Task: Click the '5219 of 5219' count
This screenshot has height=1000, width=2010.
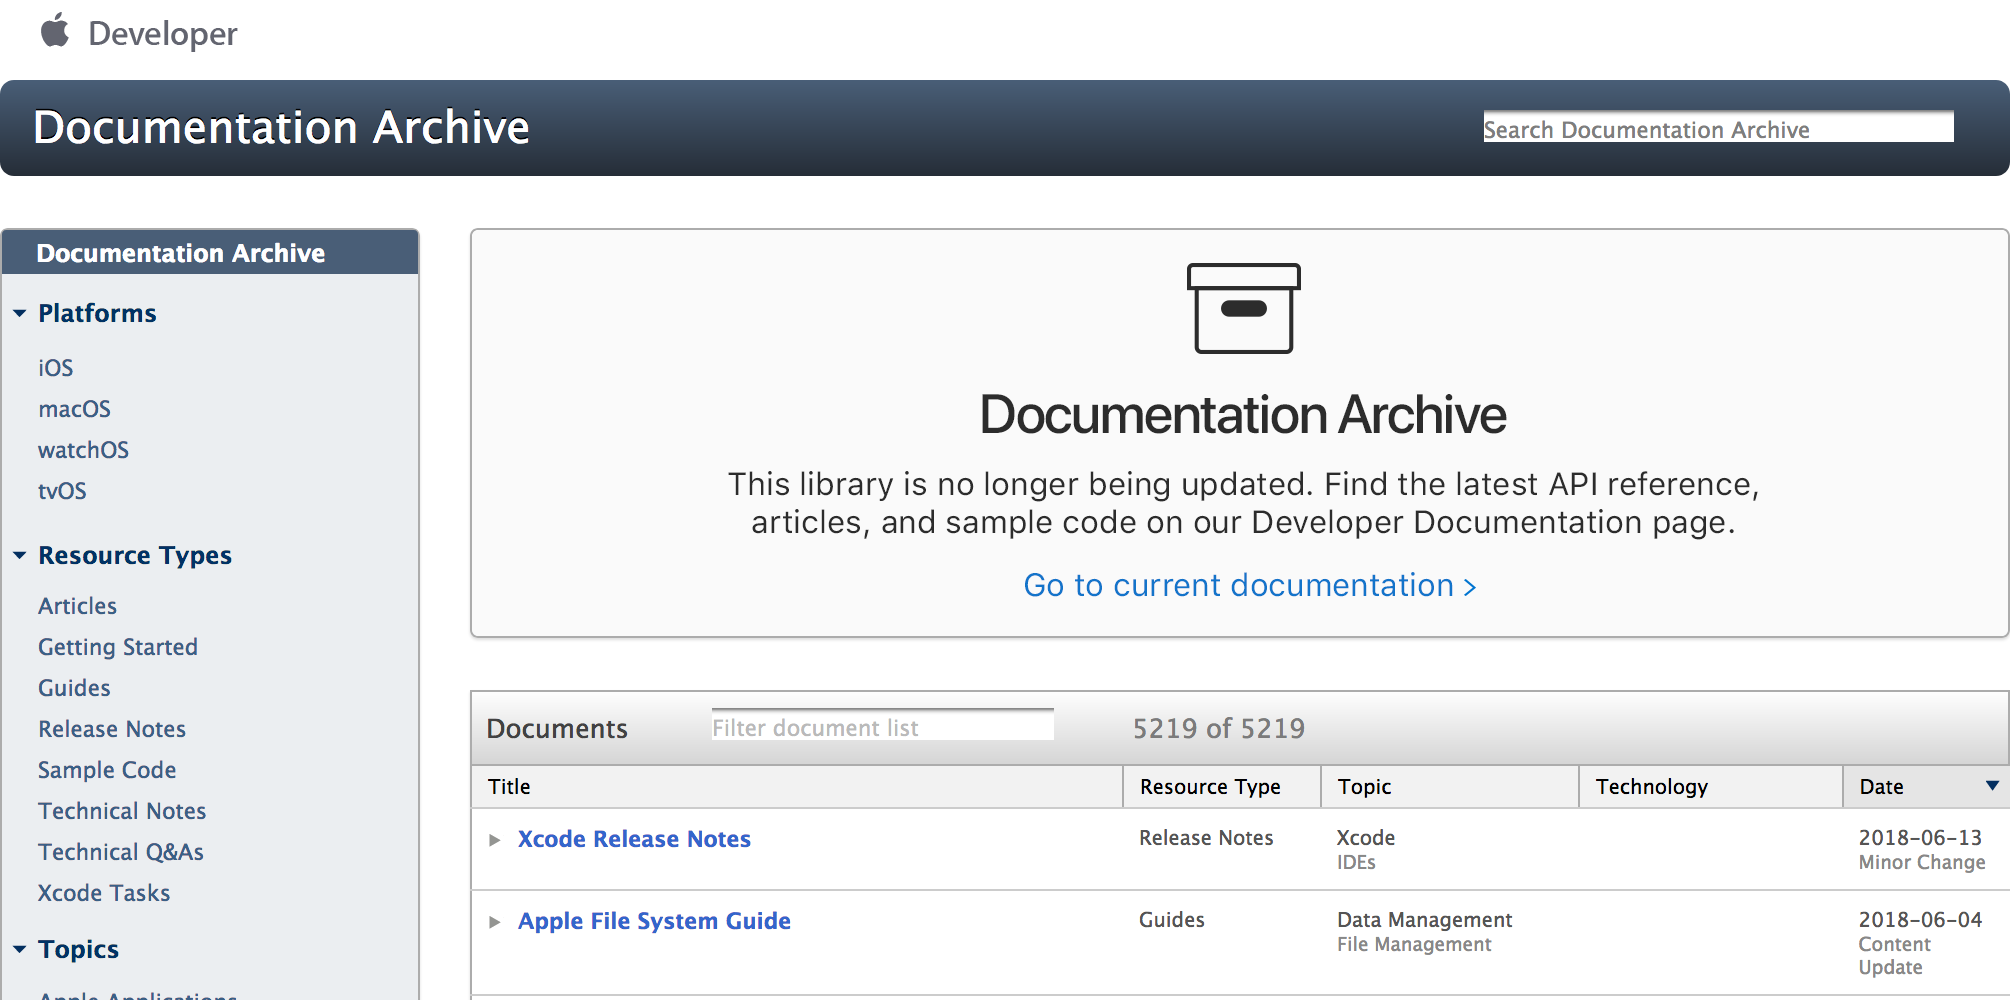Action: point(1219,728)
